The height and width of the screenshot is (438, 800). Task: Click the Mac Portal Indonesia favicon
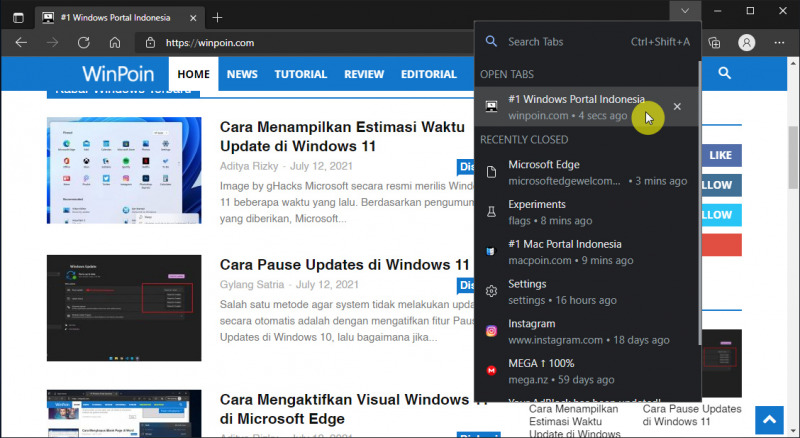[490, 251]
